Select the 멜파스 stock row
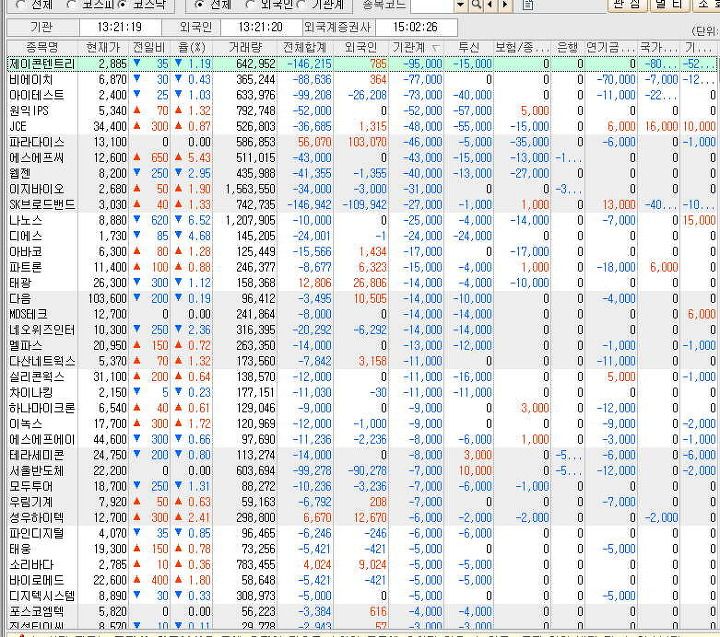The height and width of the screenshot is (637, 720). 360,345
